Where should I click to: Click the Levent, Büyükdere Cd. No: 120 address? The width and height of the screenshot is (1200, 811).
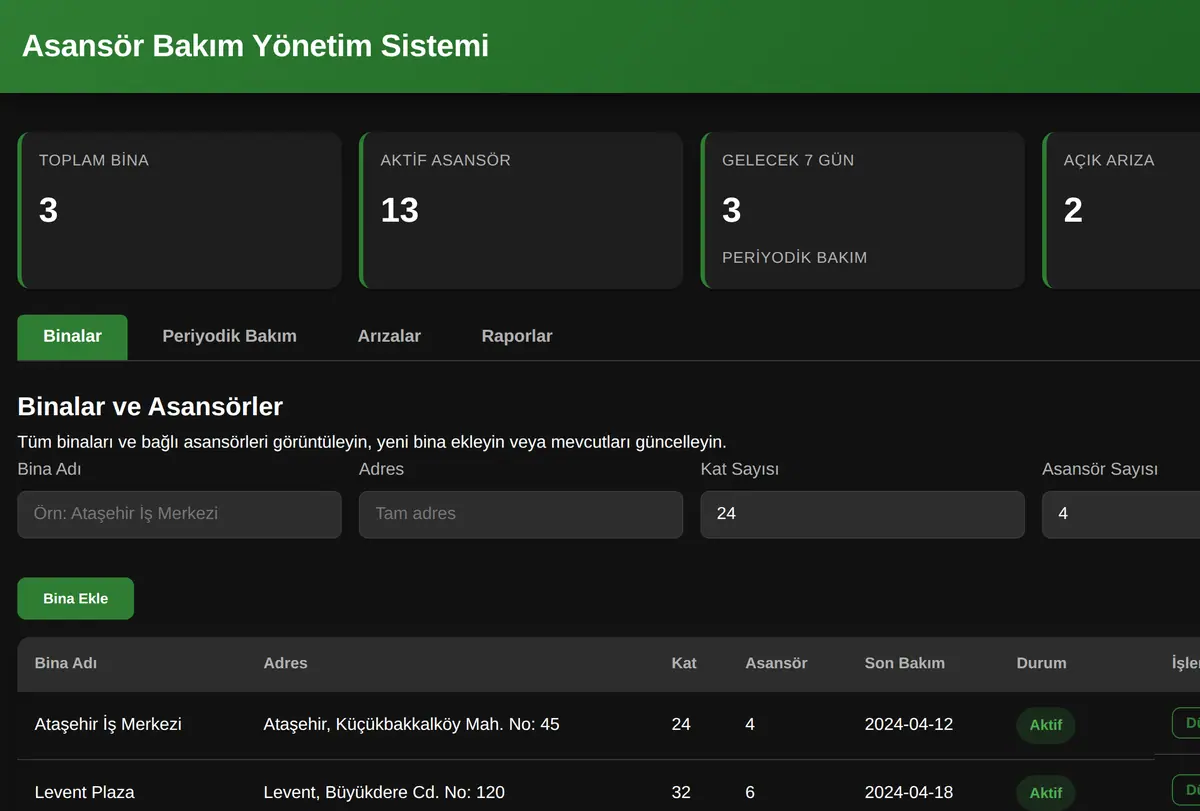384,792
